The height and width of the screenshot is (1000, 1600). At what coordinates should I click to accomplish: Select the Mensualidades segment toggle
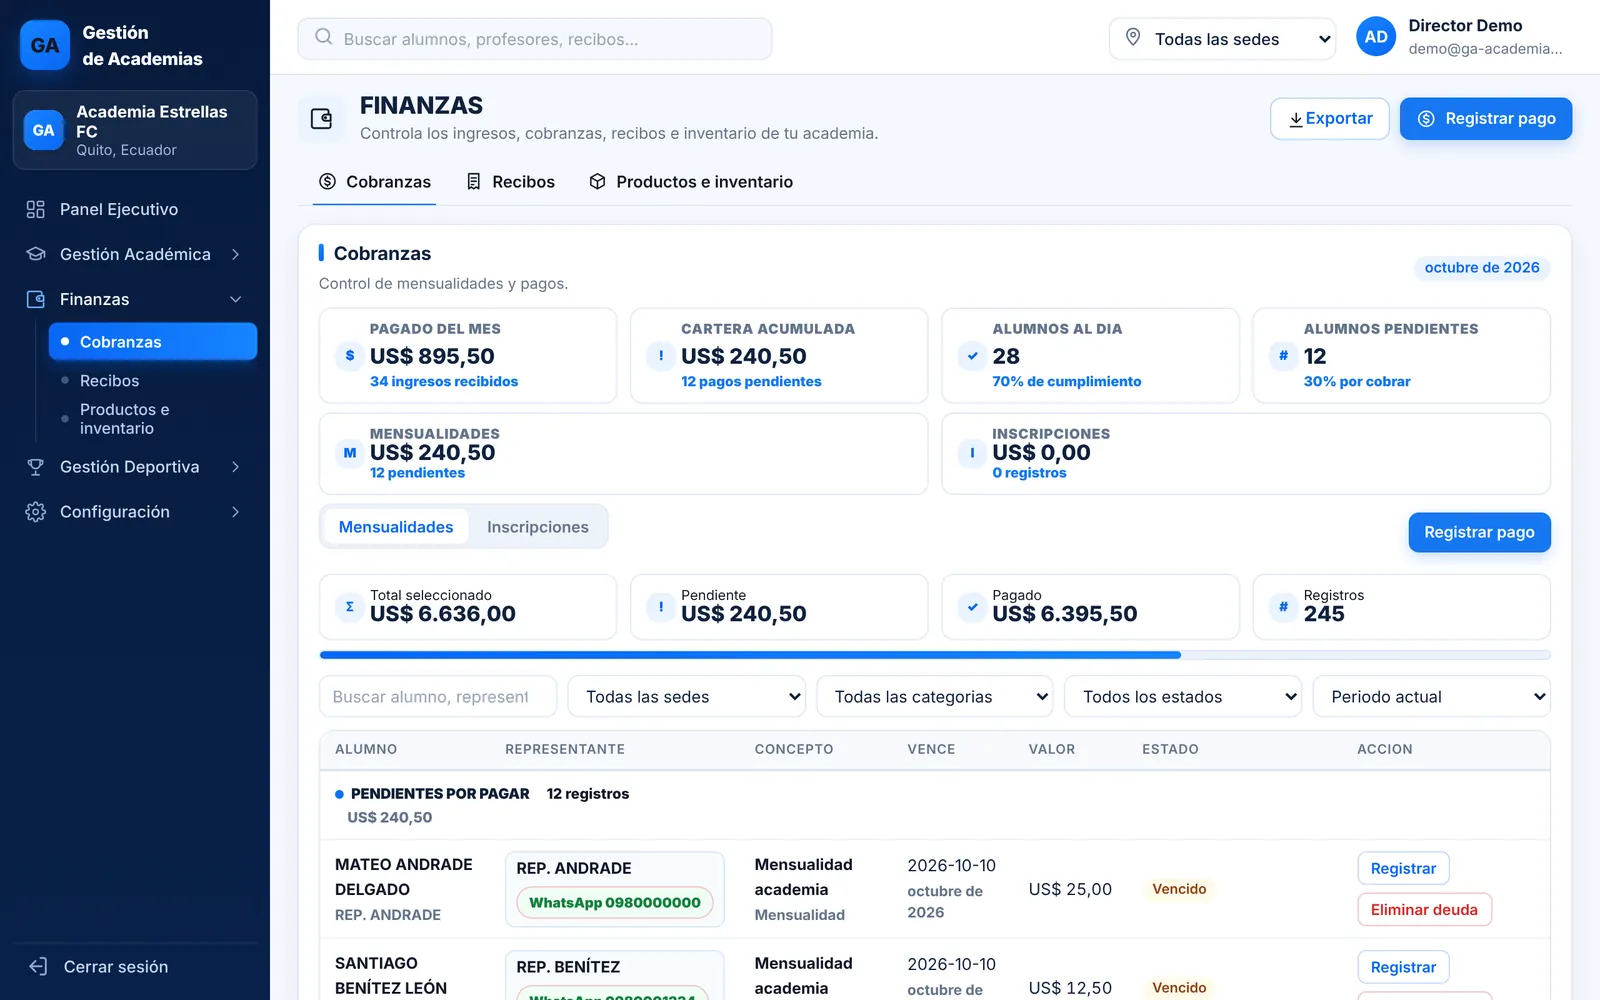[x=396, y=527]
